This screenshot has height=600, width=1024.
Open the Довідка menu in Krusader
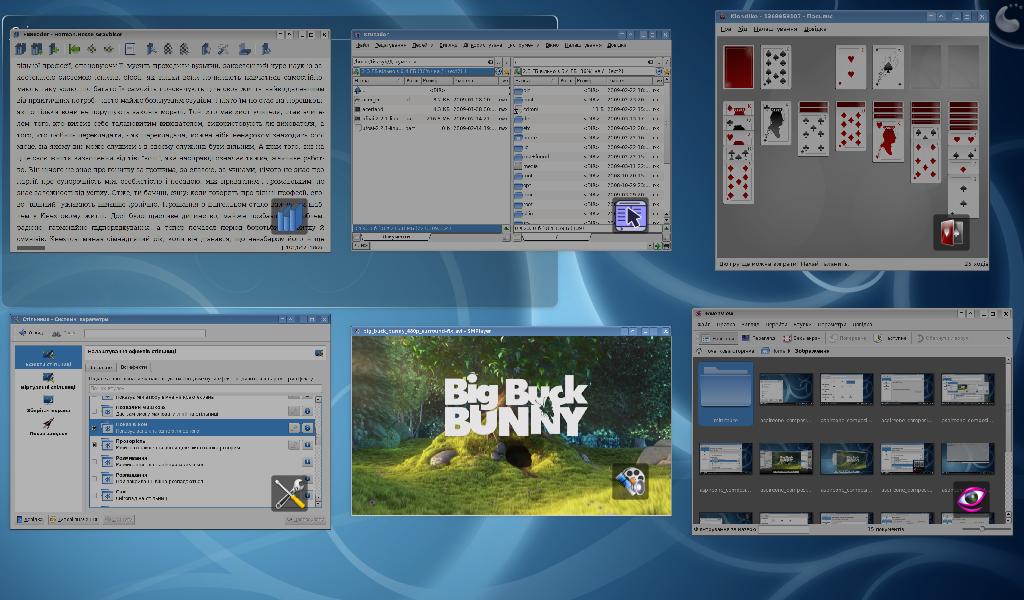click(x=616, y=46)
